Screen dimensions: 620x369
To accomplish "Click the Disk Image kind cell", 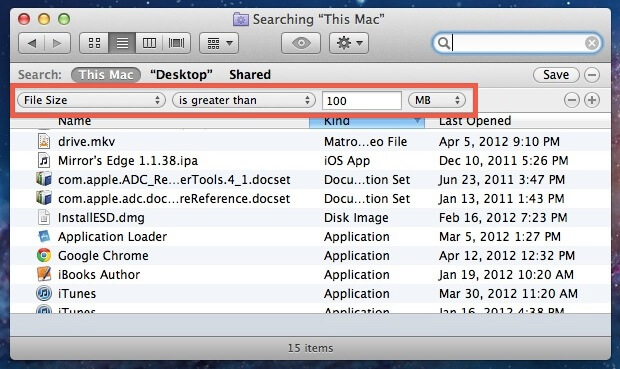I will 356,218.
